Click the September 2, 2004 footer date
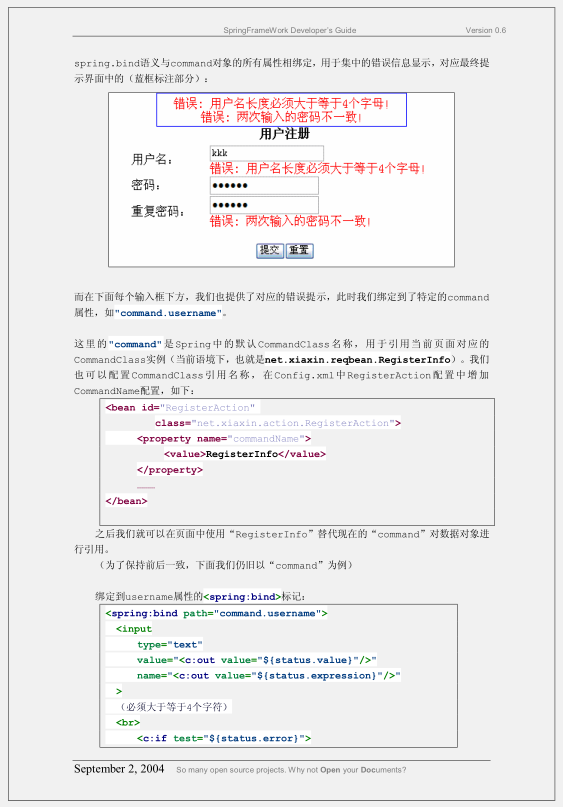This screenshot has height=807, width=563. (119, 769)
